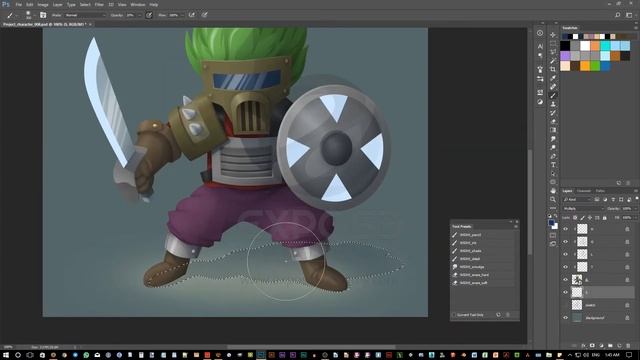Swap foreground and background colors
The width and height of the screenshot is (640, 360).
click(x=556, y=216)
